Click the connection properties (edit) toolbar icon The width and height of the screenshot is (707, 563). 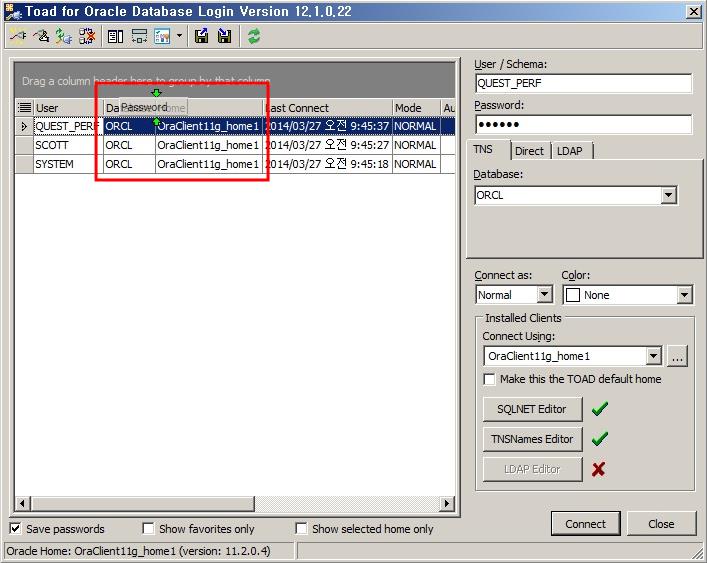coord(40,36)
